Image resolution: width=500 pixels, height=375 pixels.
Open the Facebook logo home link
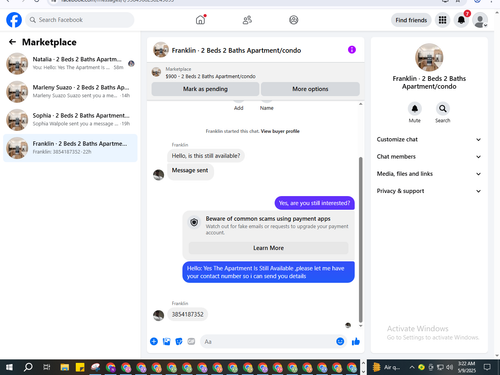(14, 20)
